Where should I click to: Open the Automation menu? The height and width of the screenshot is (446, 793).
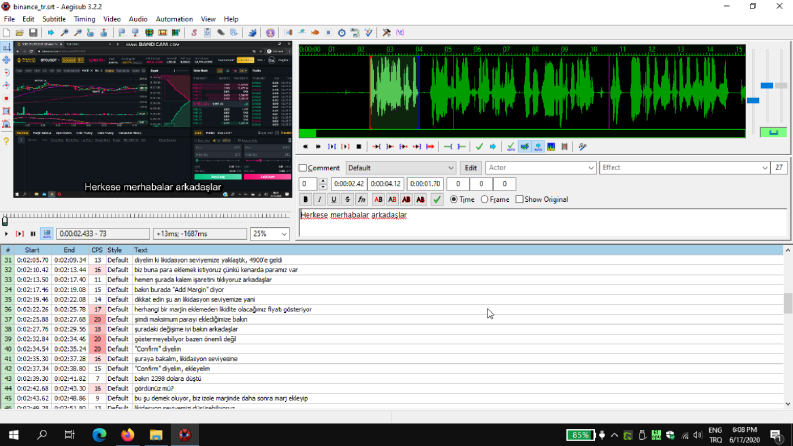click(174, 19)
